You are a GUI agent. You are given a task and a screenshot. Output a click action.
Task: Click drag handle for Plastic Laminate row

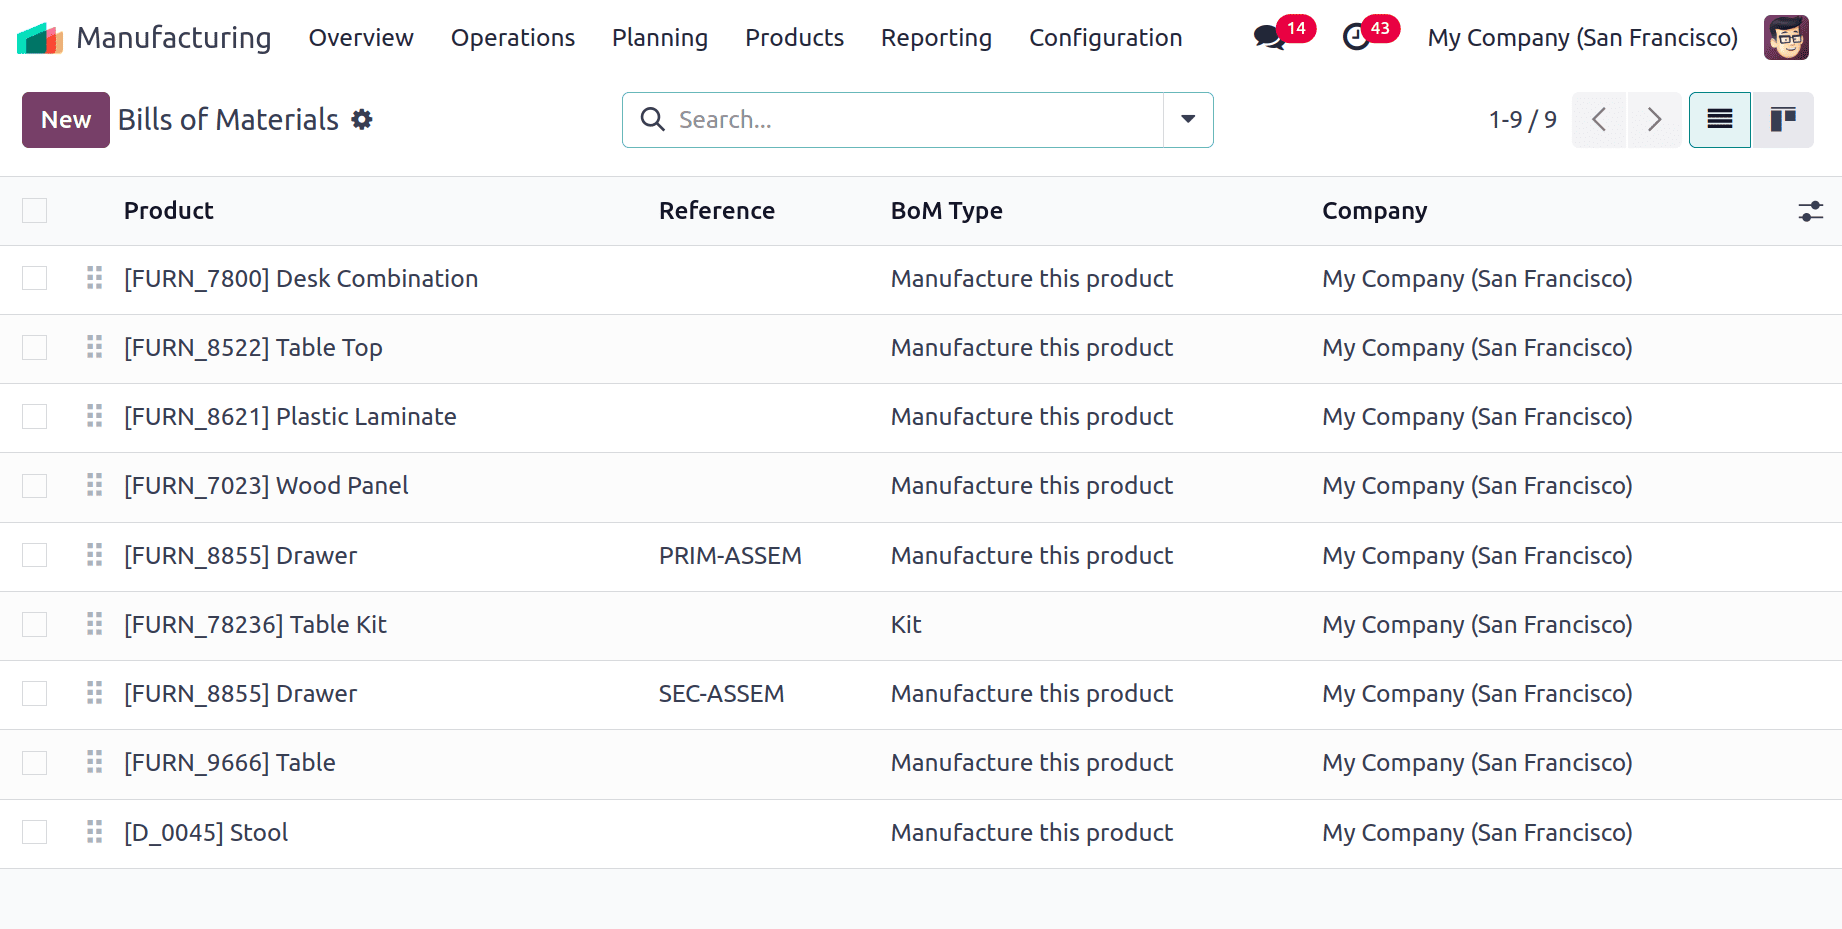click(95, 416)
